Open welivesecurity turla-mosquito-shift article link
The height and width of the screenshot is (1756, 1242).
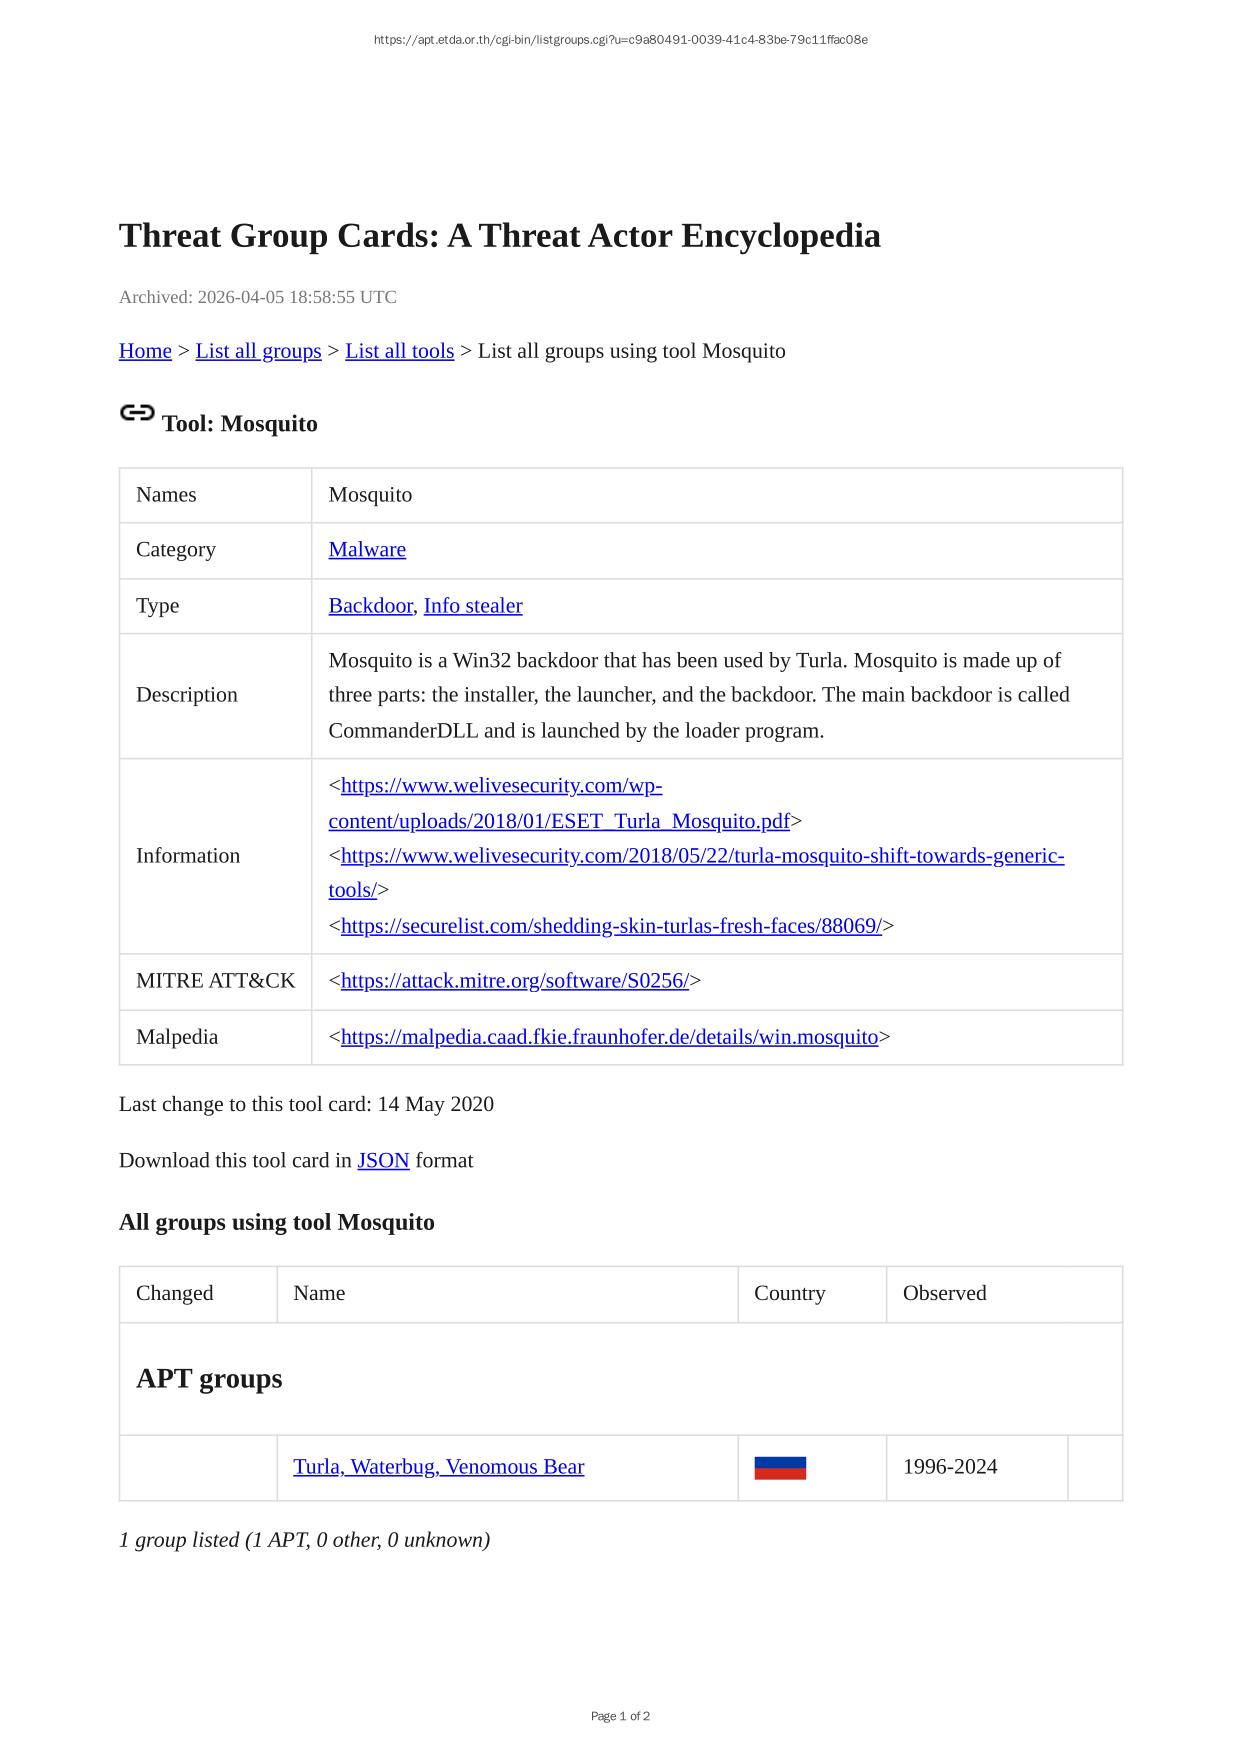[702, 856]
